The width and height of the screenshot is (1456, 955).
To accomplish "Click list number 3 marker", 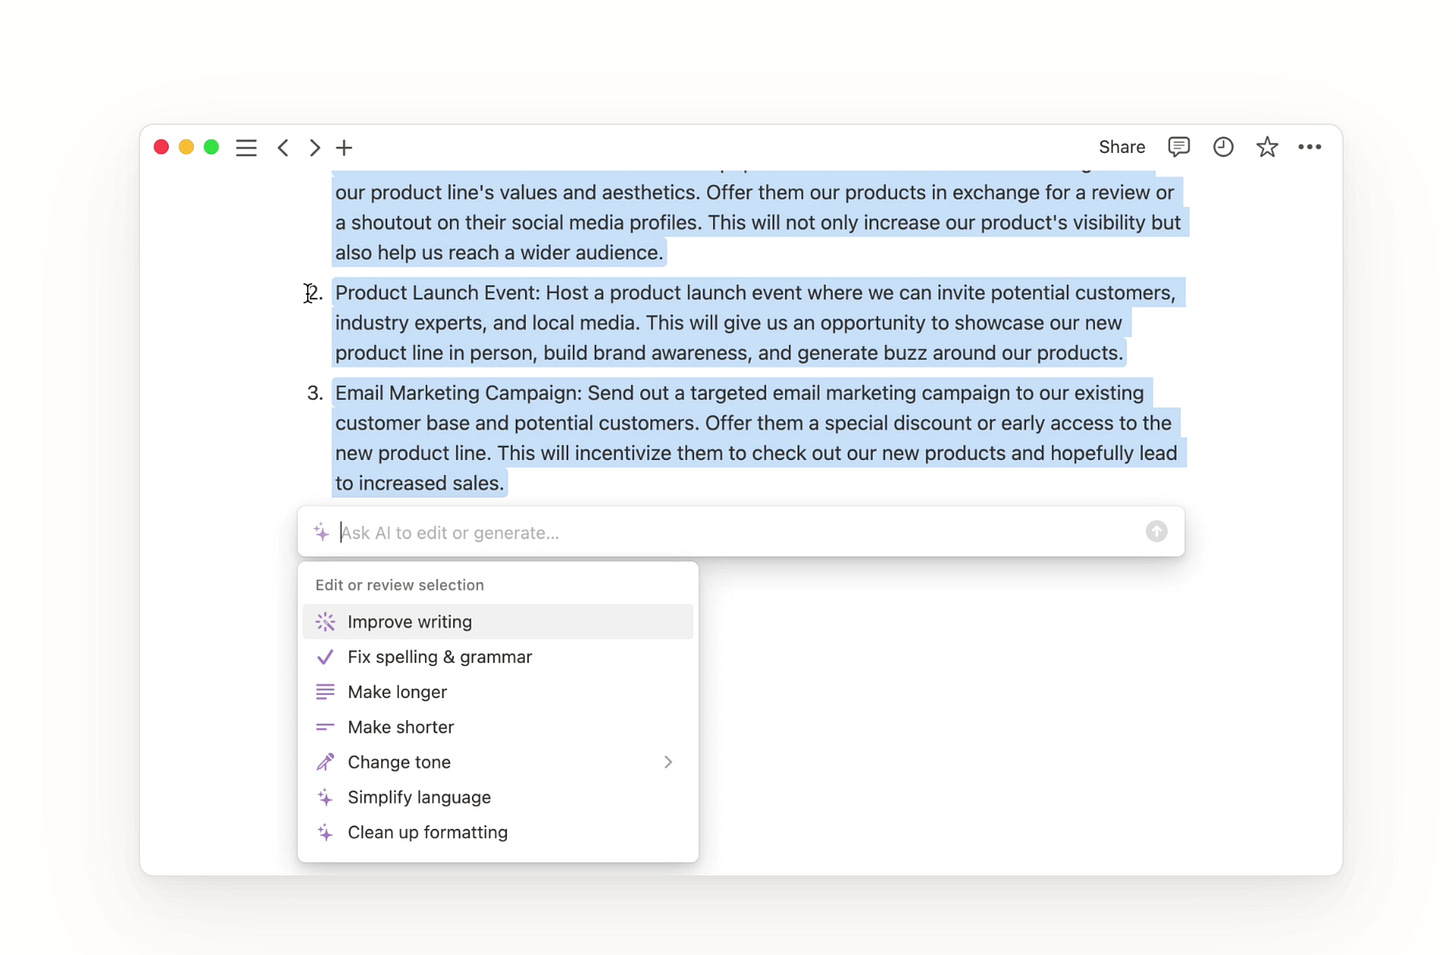I will point(314,393).
